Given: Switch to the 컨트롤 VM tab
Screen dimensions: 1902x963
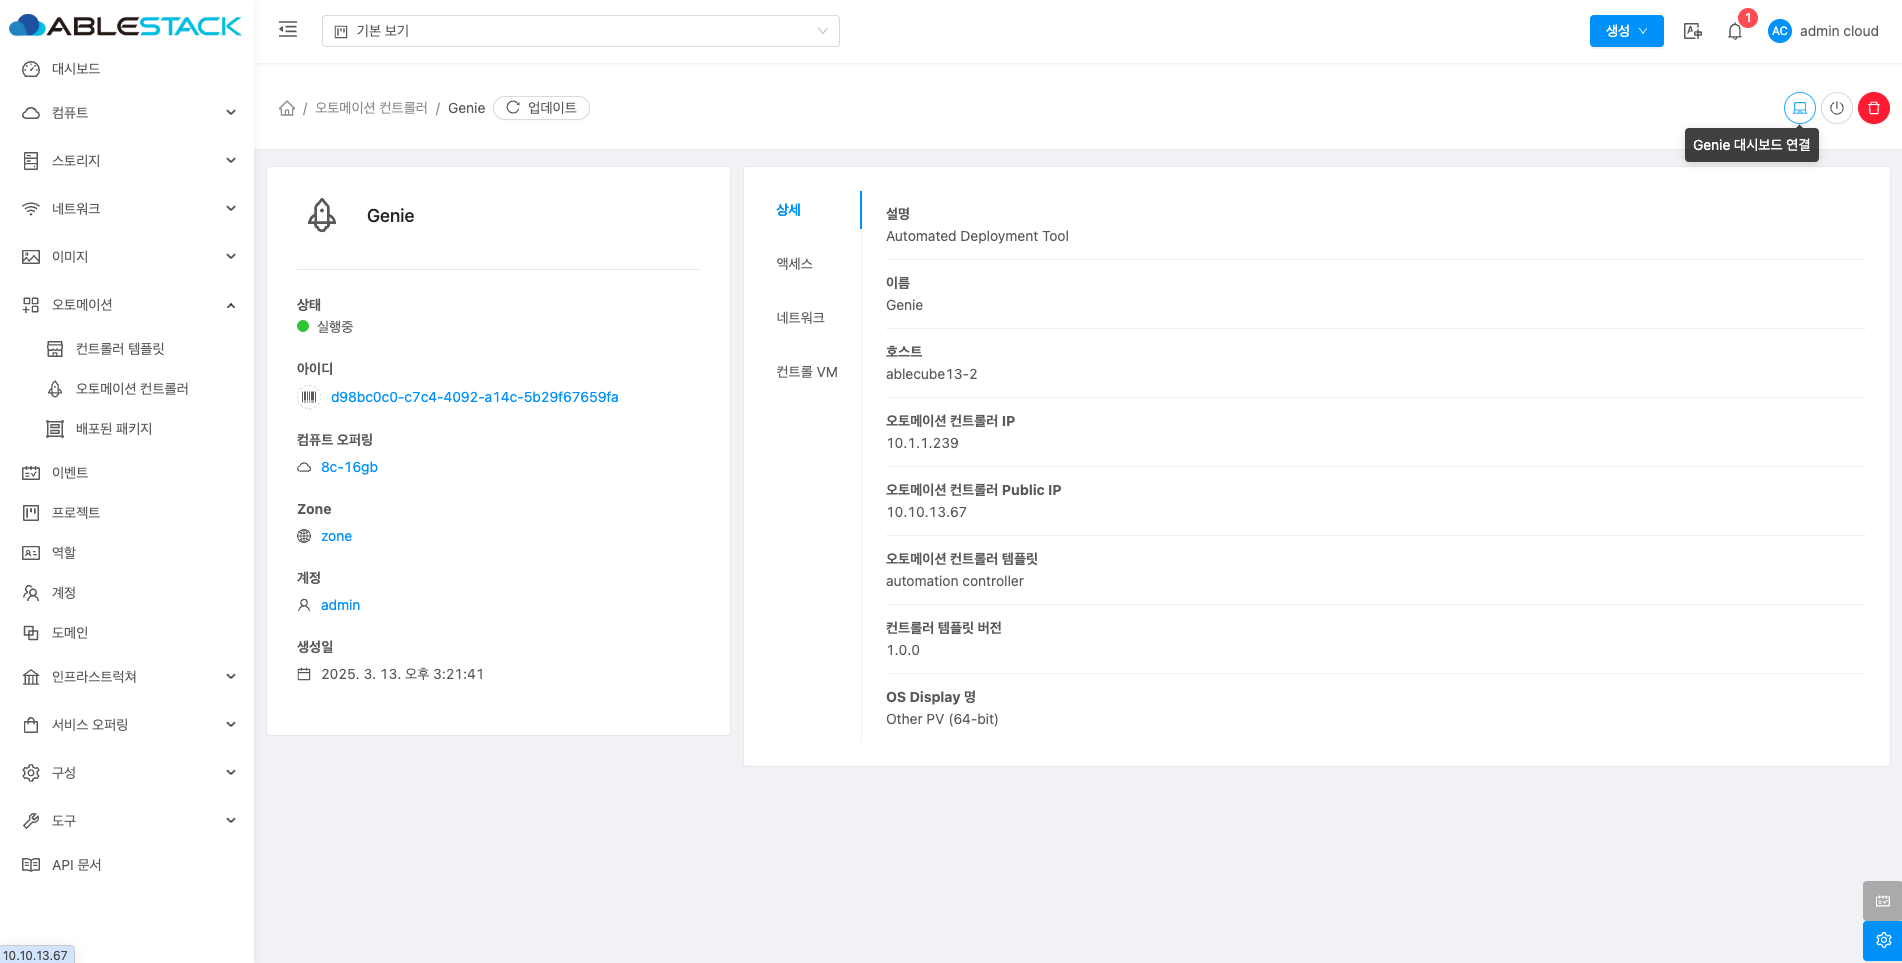Looking at the screenshot, I should click(806, 372).
